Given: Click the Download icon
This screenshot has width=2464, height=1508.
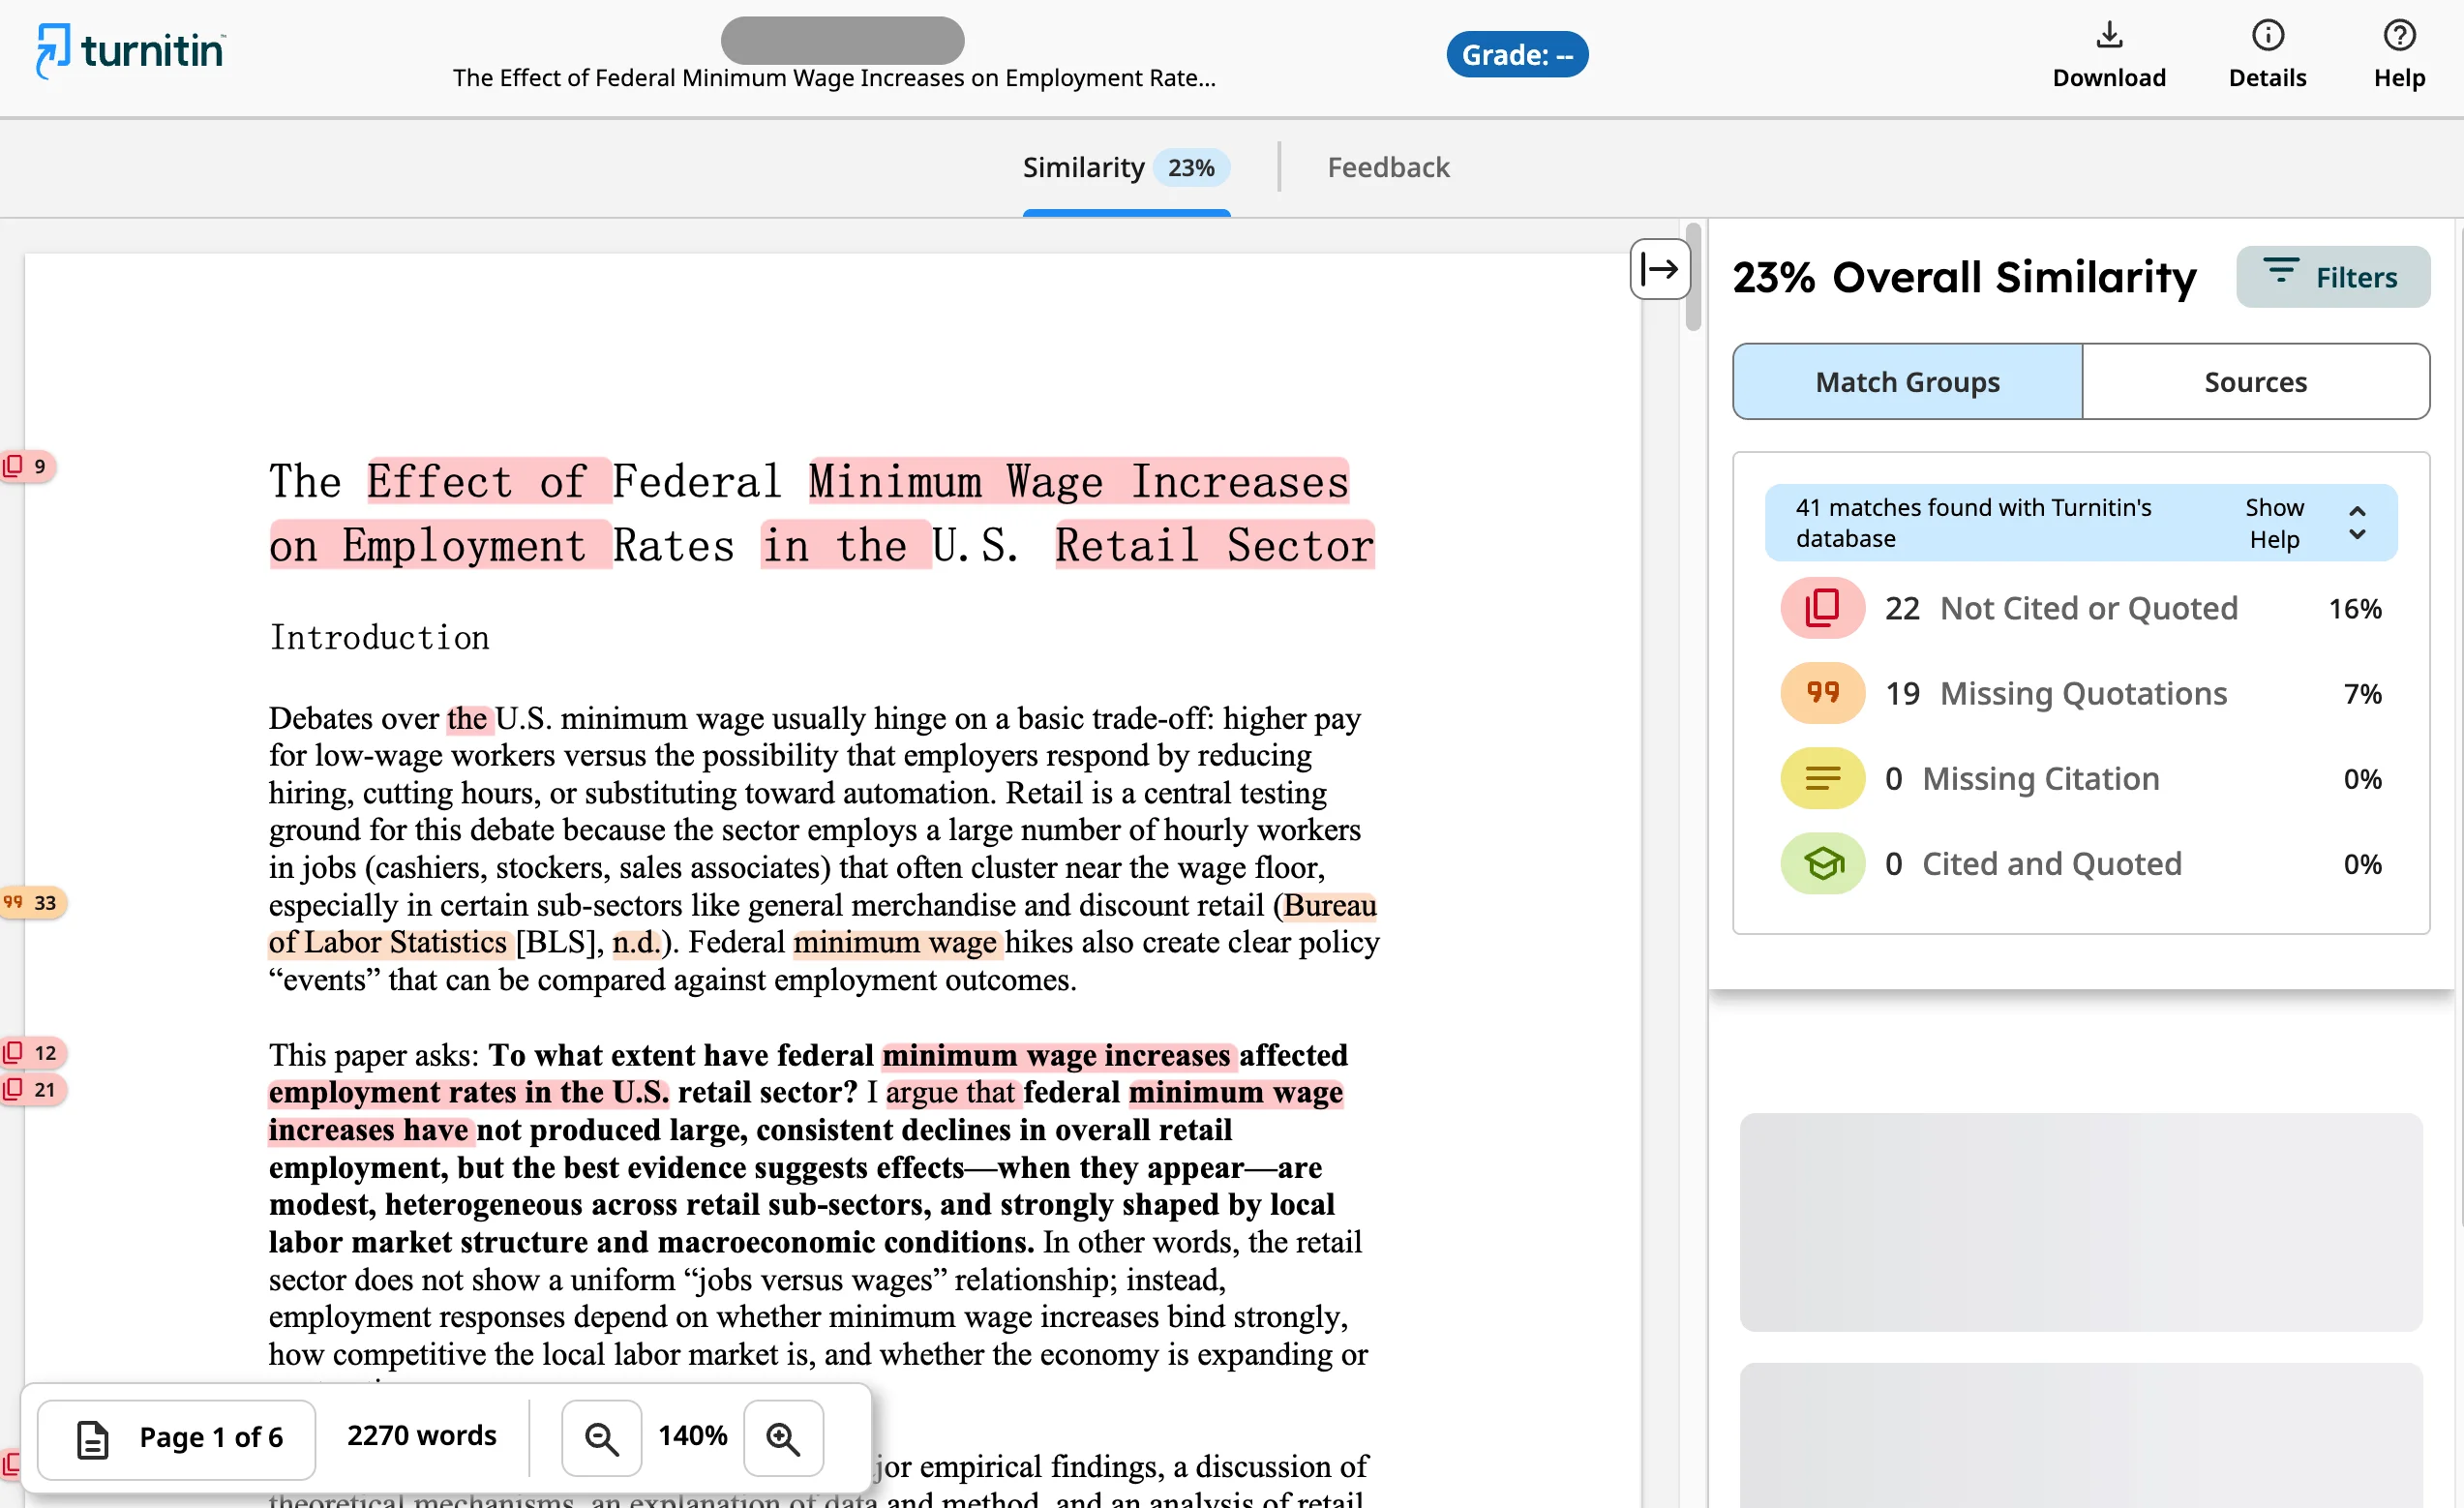Looking at the screenshot, I should [2109, 35].
